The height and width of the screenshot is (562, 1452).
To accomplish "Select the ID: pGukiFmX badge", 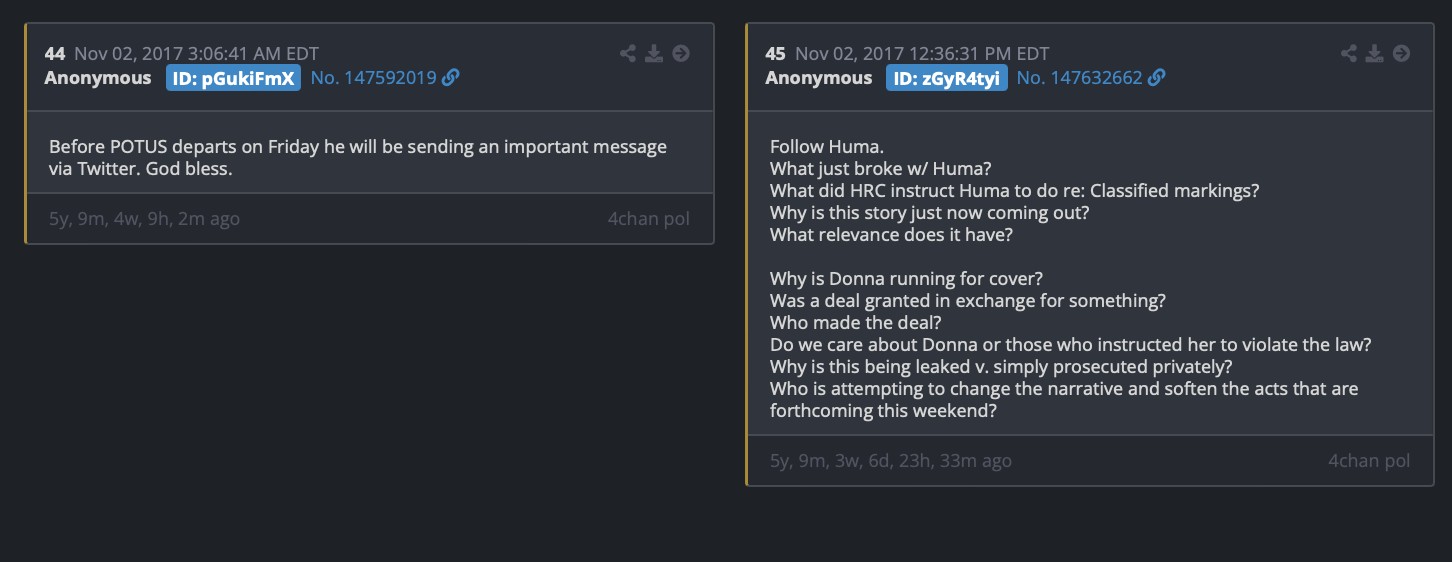I will pyautogui.click(x=234, y=78).
